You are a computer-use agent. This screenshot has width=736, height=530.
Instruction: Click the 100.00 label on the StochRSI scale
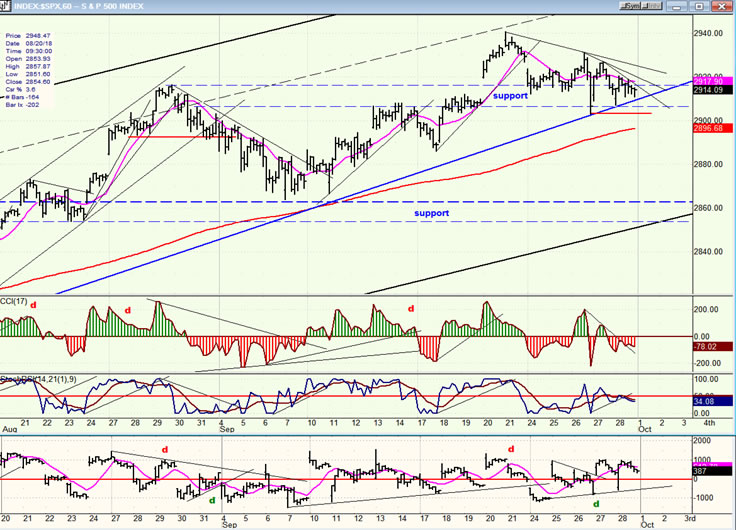point(706,379)
